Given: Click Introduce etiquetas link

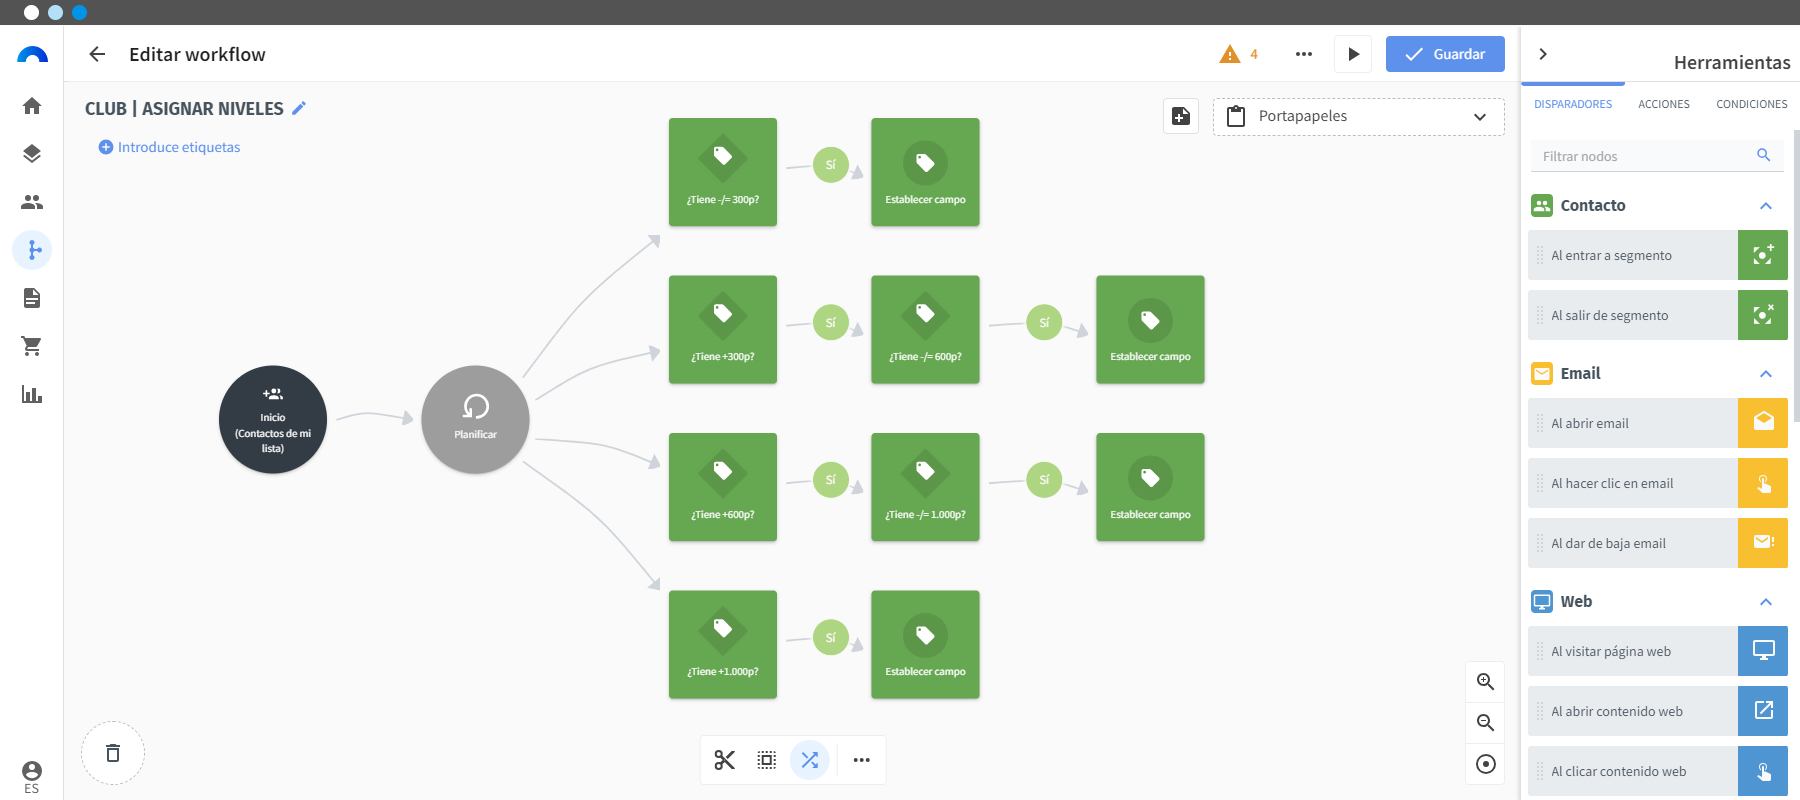Looking at the screenshot, I should [x=170, y=147].
